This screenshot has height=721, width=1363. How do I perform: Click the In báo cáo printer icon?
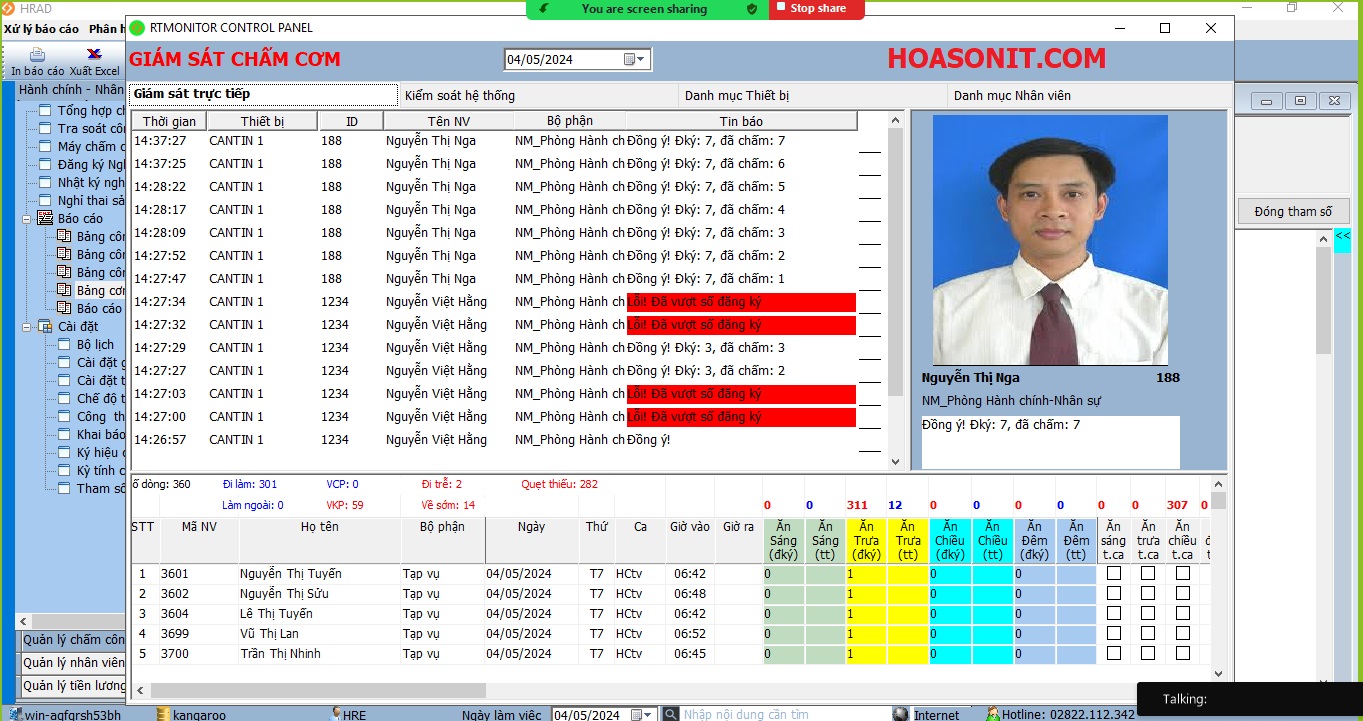coord(37,54)
